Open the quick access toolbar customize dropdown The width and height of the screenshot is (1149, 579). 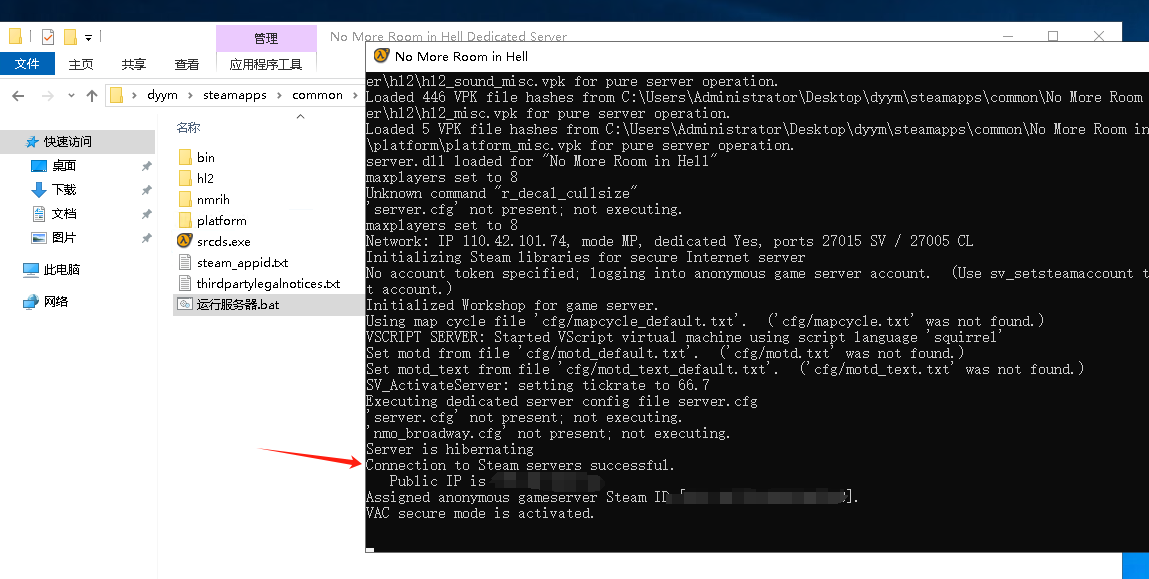tap(88, 37)
